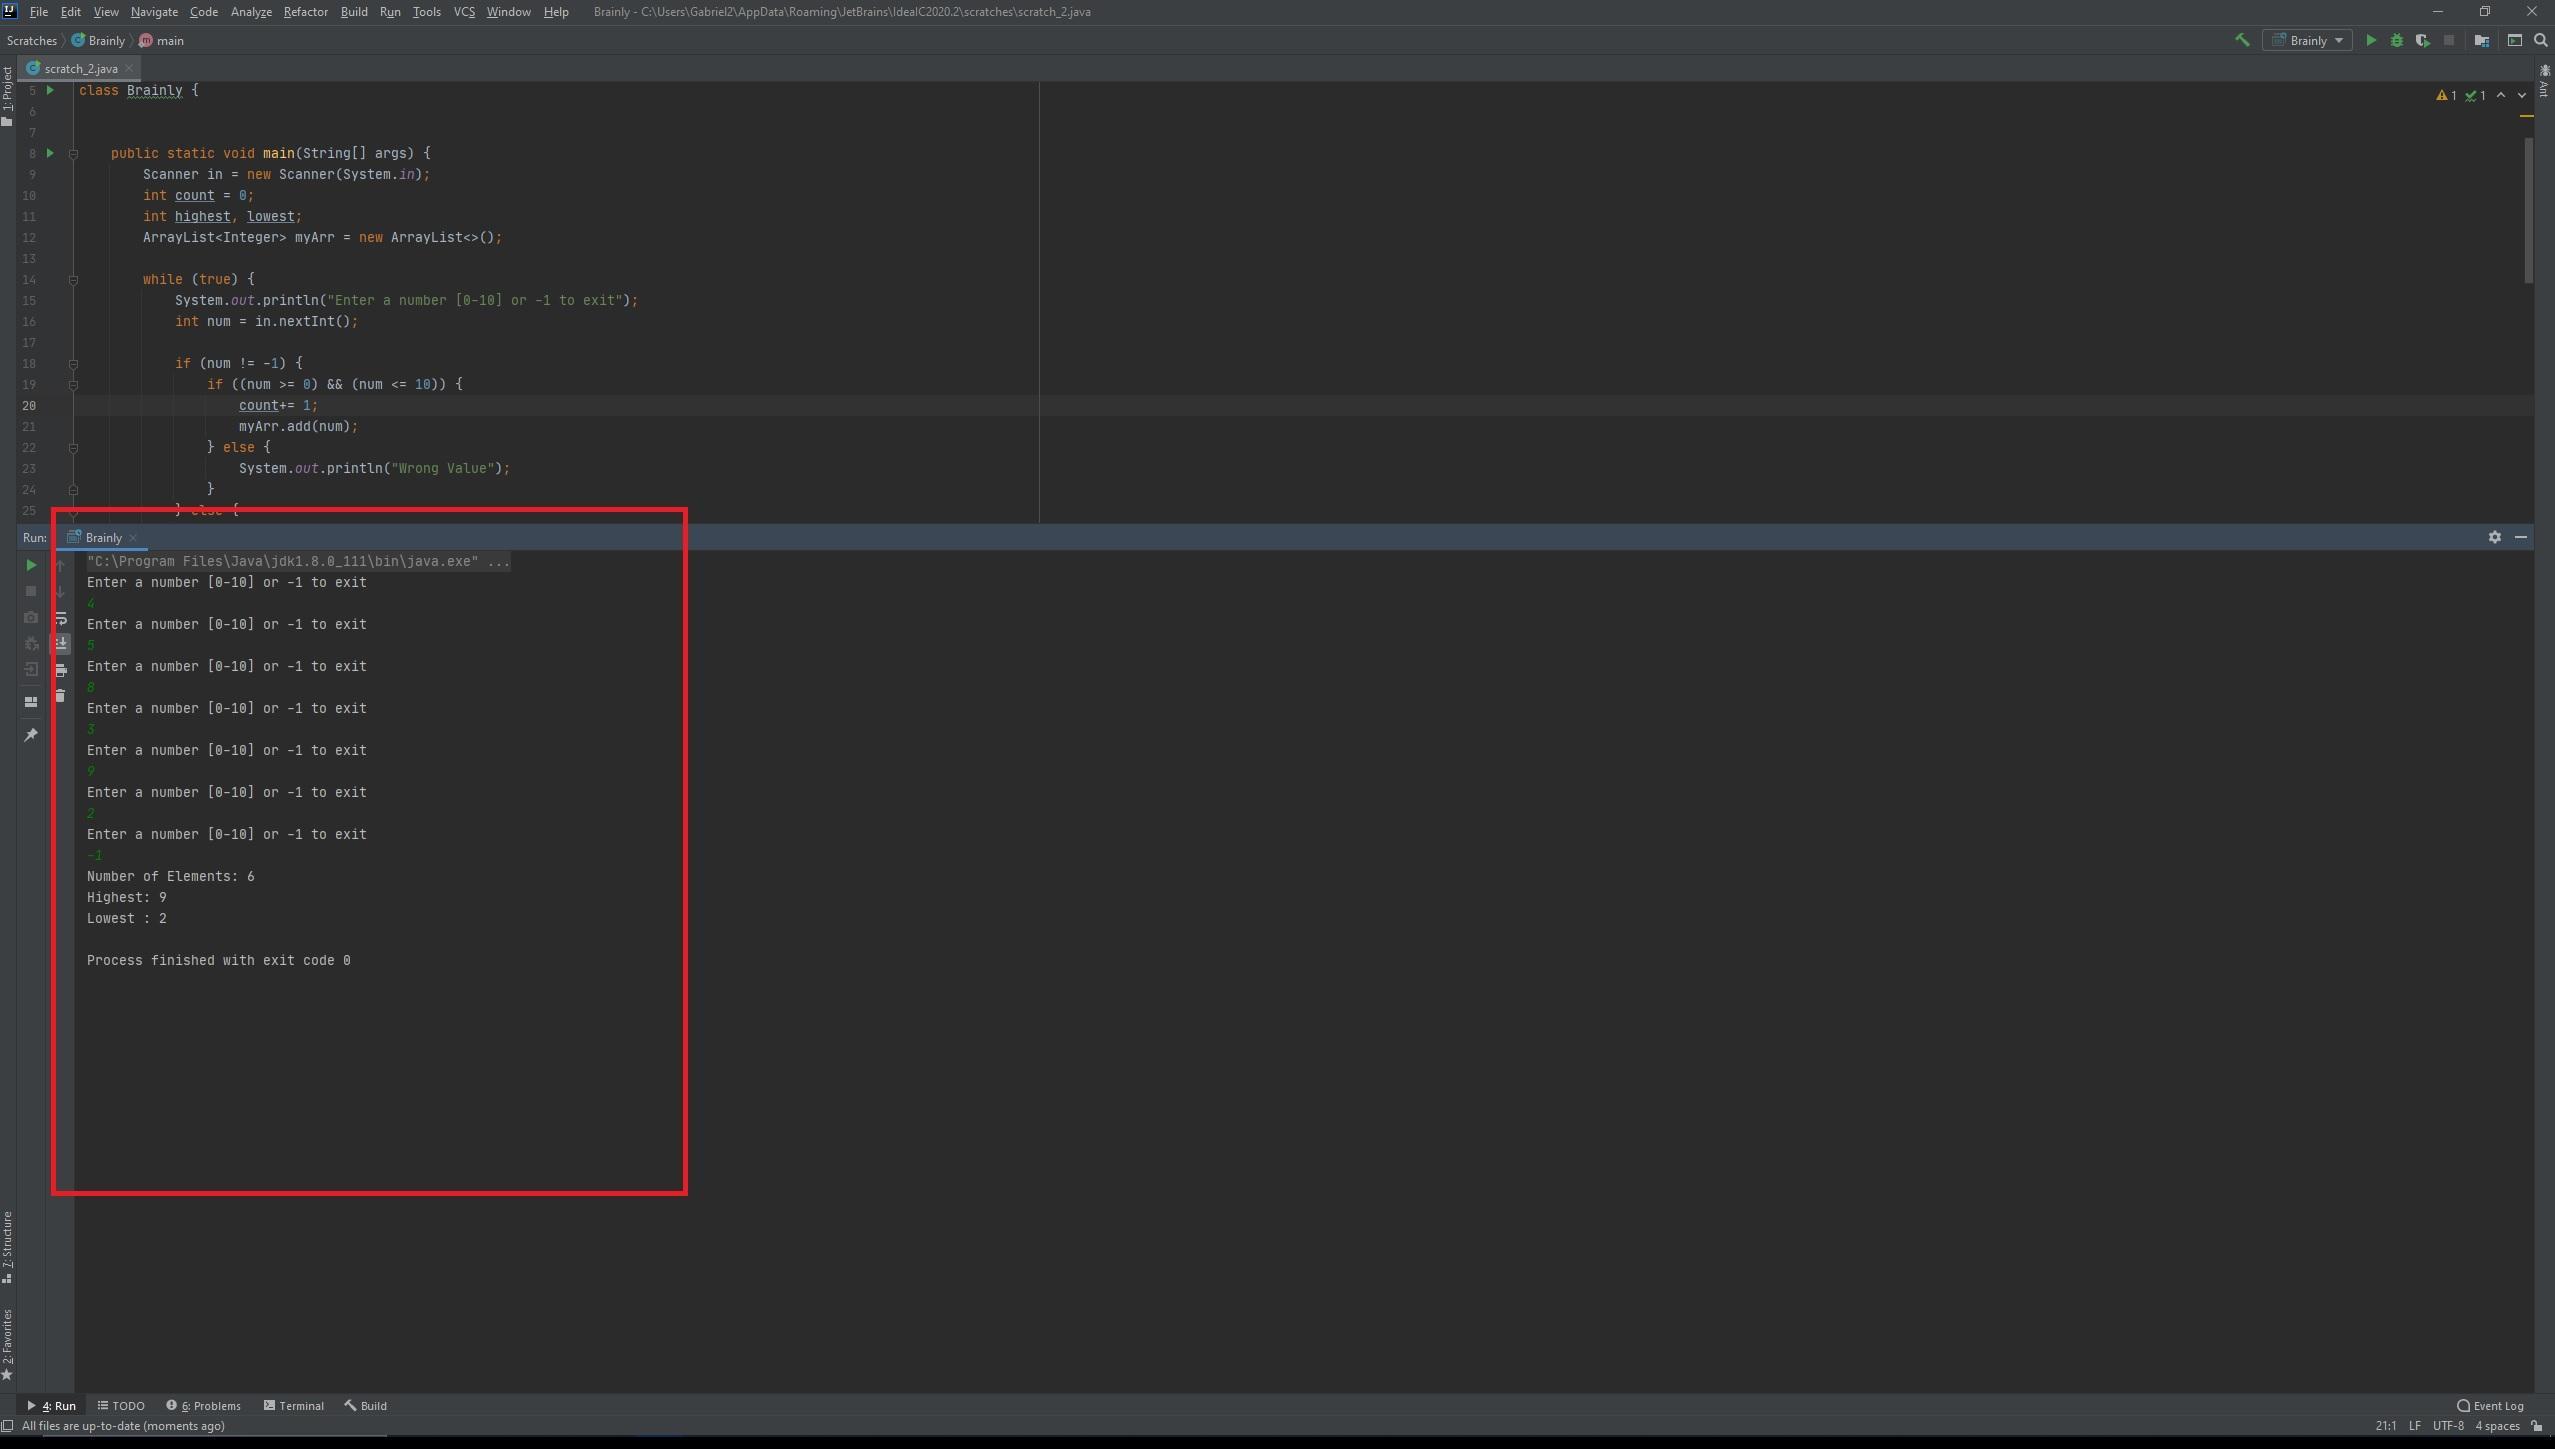Open Run panel settings gear
This screenshot has width=2555, height=1449.
pyautogui.click(x=2494, y=537)
